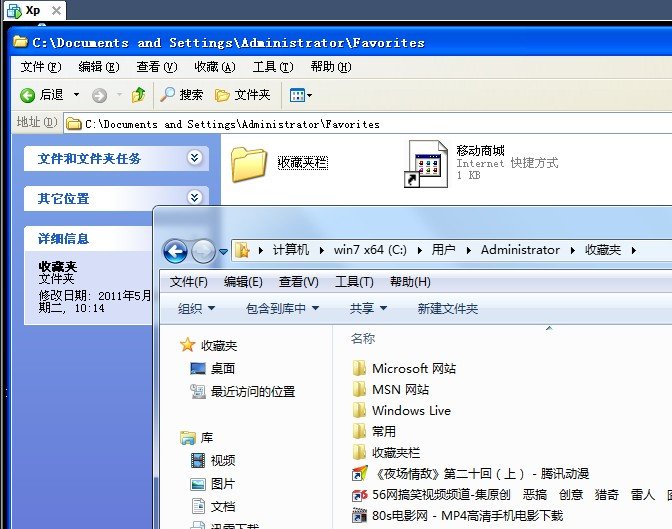Close the Xp tab with its X
This screenshot has width=672, height=529.
coord(56,10)
